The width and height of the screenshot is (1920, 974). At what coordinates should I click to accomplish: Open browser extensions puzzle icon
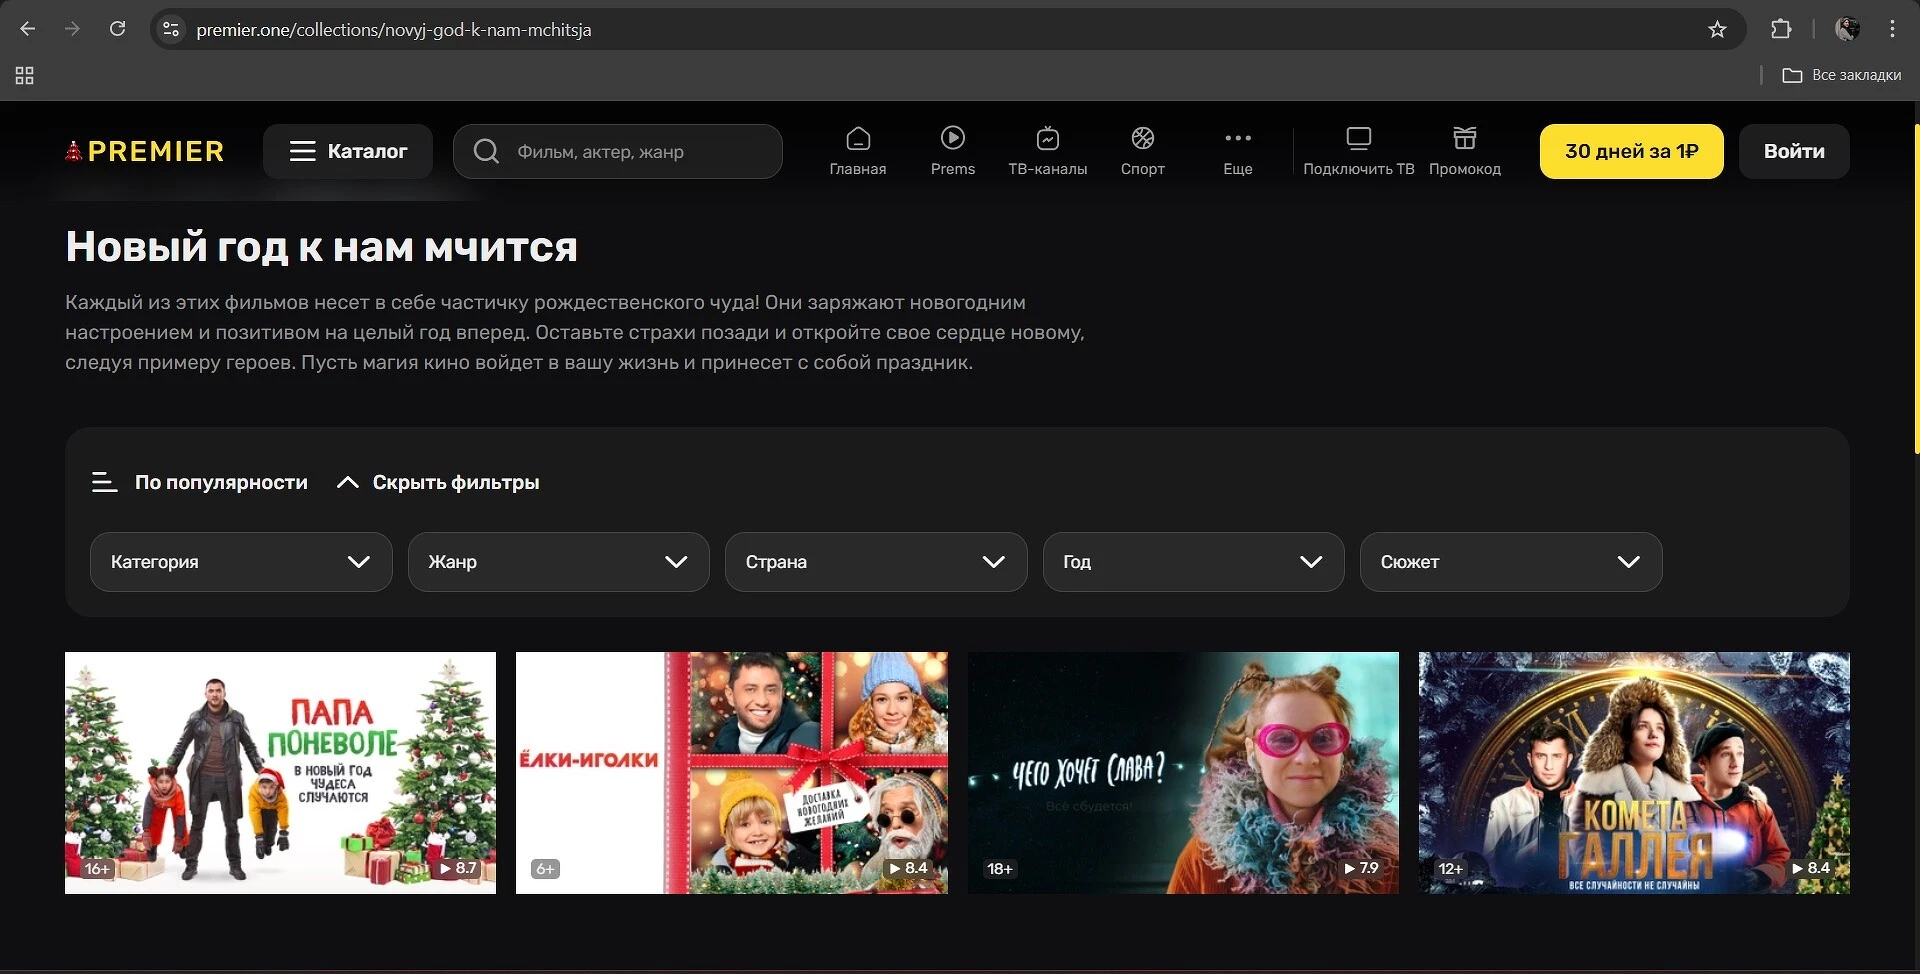(x=1781, y=30)
